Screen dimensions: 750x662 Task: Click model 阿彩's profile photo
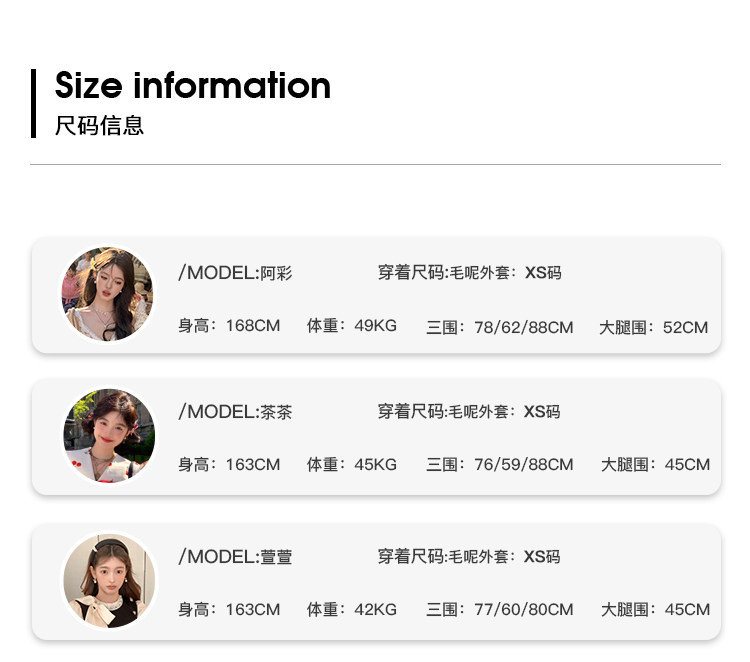click(x=108, y=294)
